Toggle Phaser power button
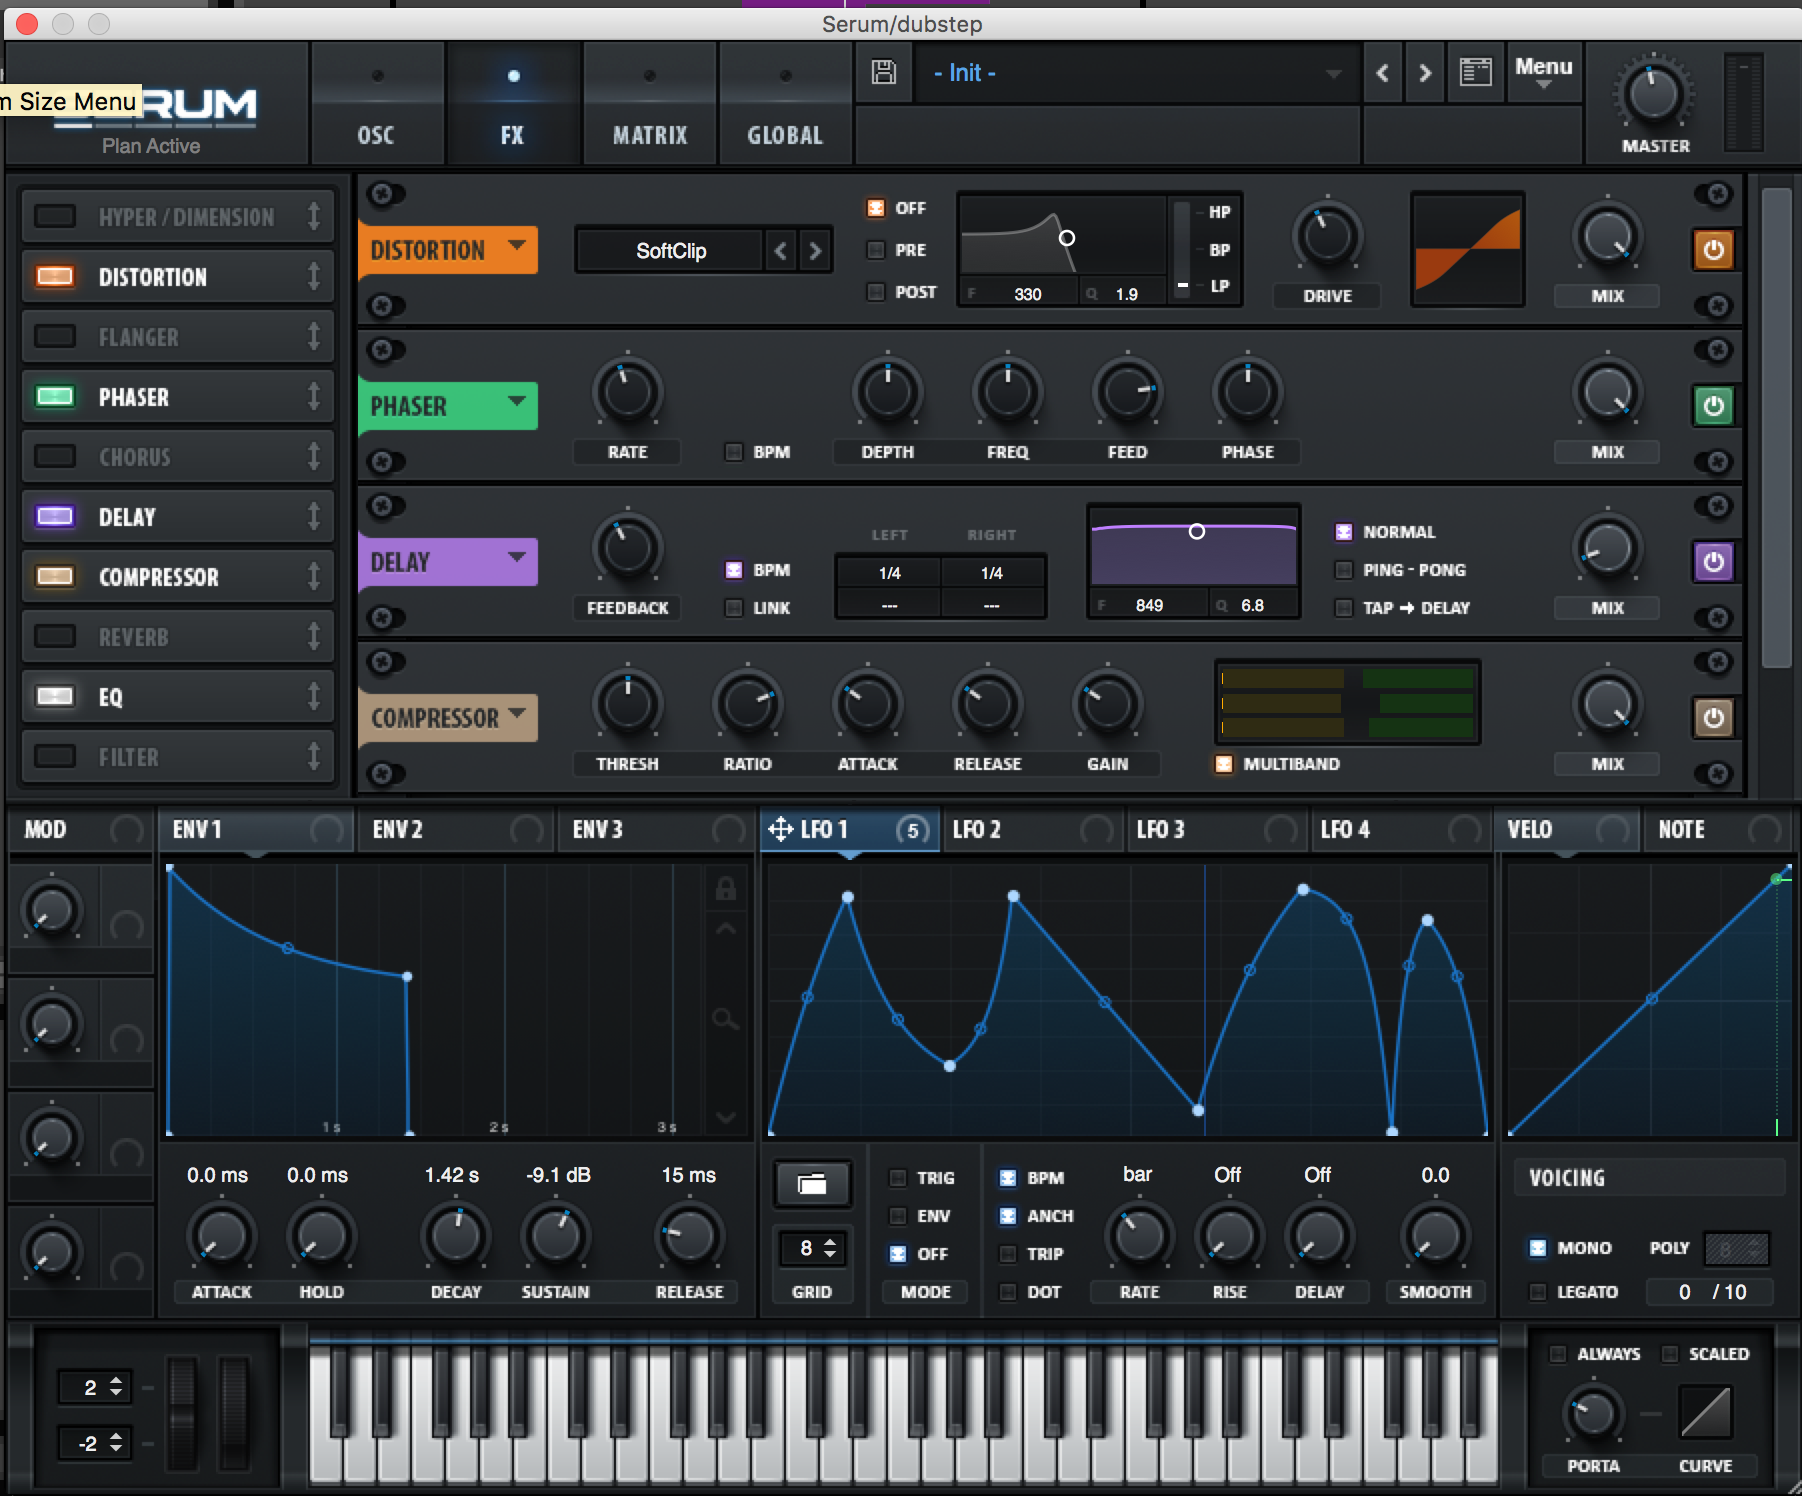The image size is (1802, 1496). click(1713, 406)
